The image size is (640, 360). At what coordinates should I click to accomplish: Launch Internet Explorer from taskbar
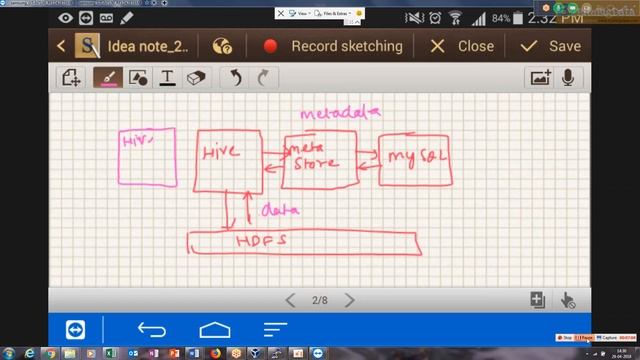coord(30,353)
